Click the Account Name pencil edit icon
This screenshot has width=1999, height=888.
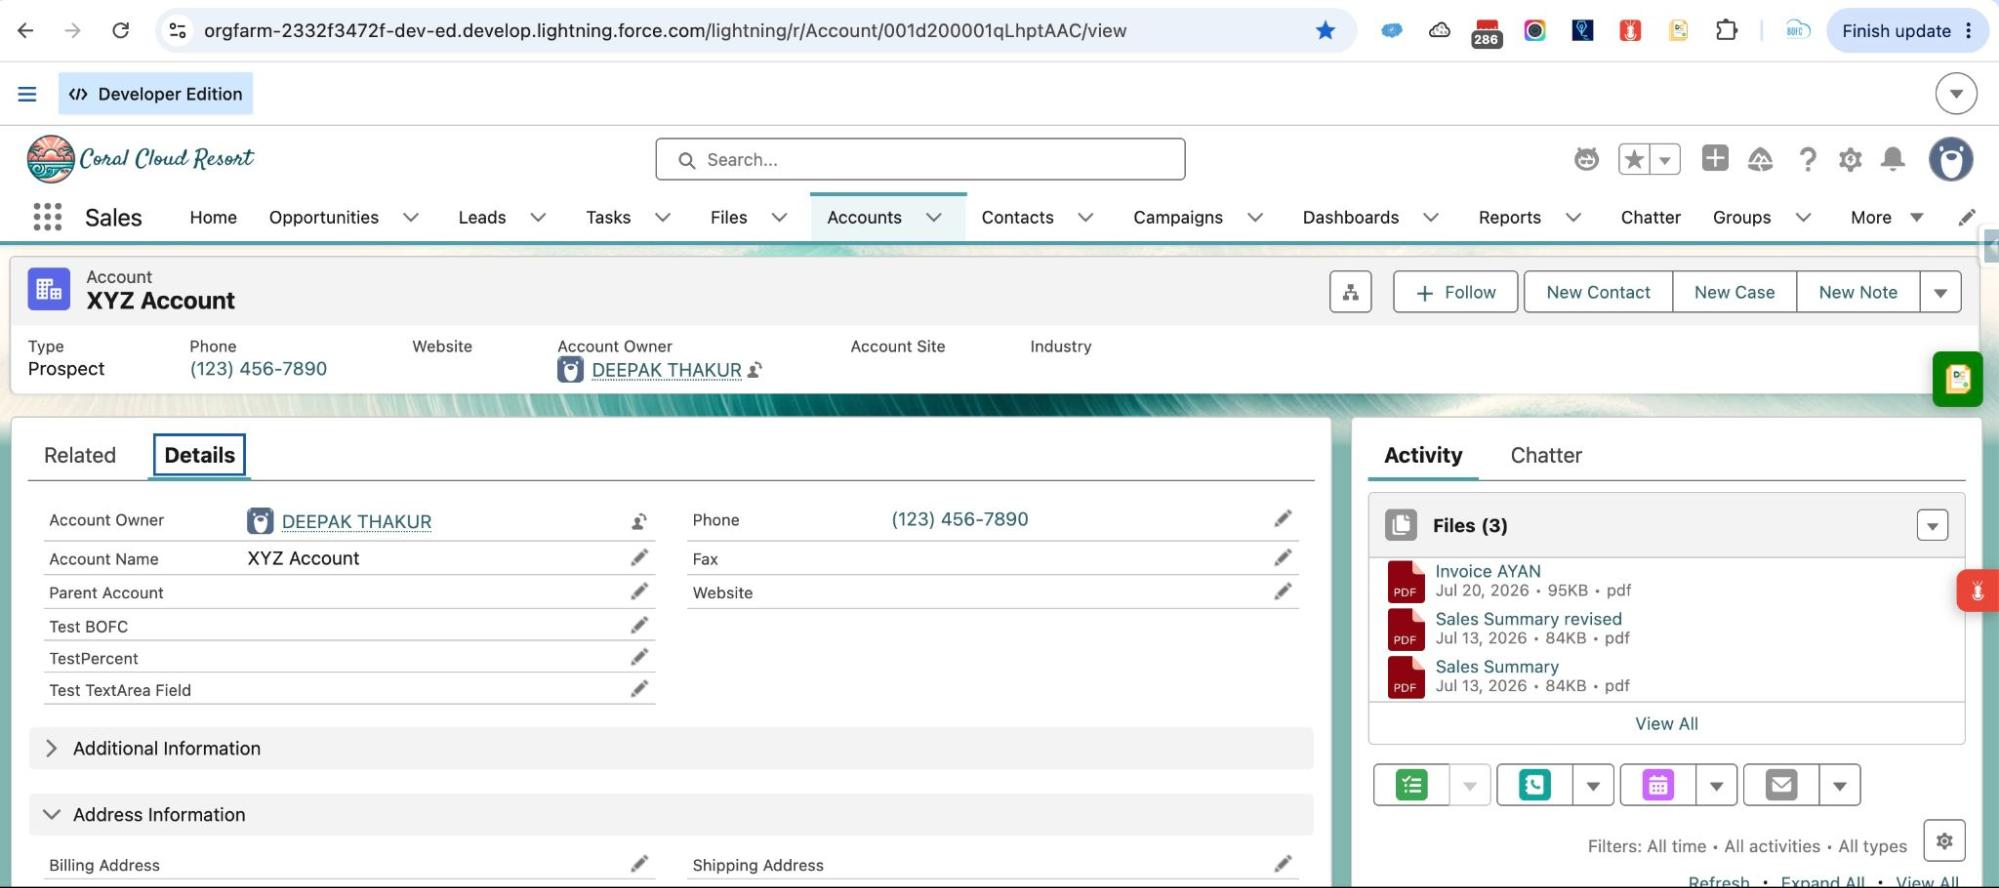(x=639, y=557)
